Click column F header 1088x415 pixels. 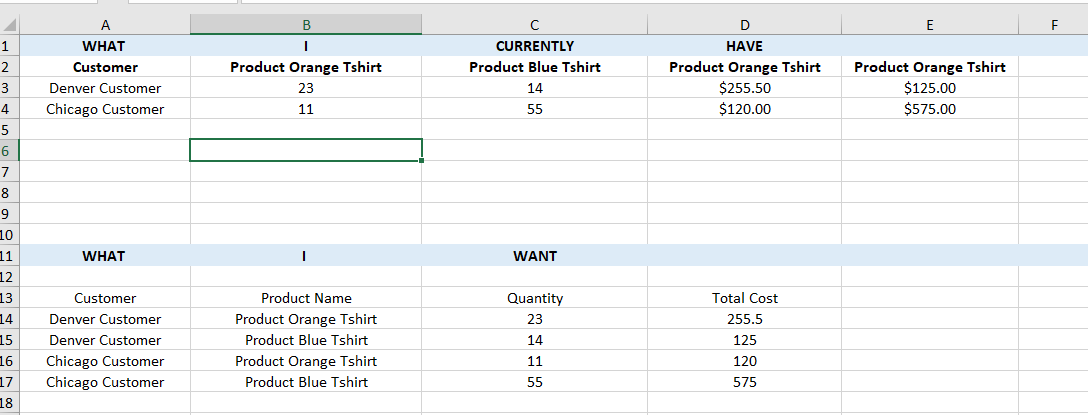pyautogui.click(x=1053, y=25)
